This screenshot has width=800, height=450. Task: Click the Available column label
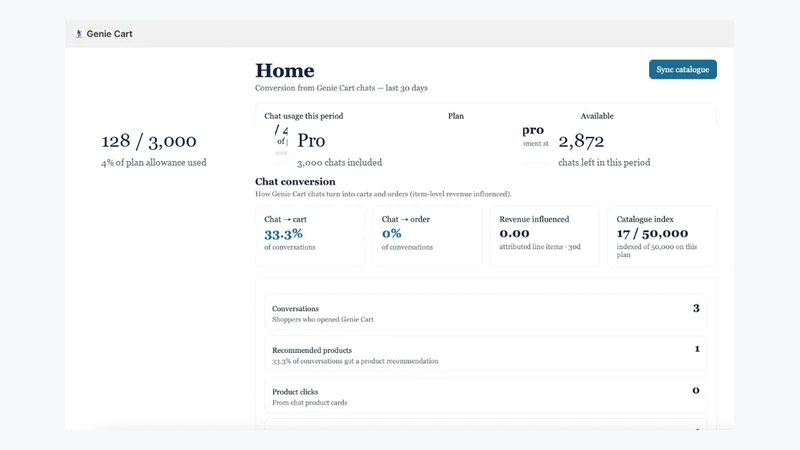coord(597,116)
